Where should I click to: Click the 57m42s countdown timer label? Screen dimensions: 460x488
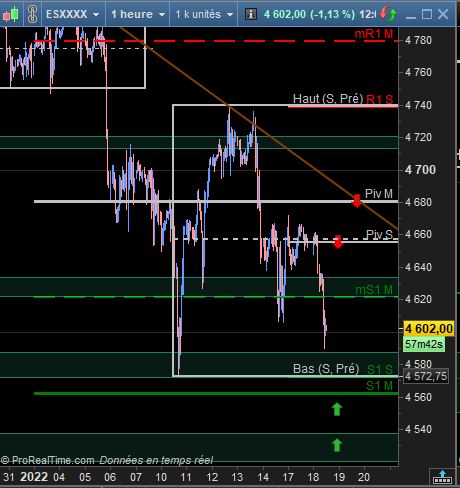pos(424,344)
